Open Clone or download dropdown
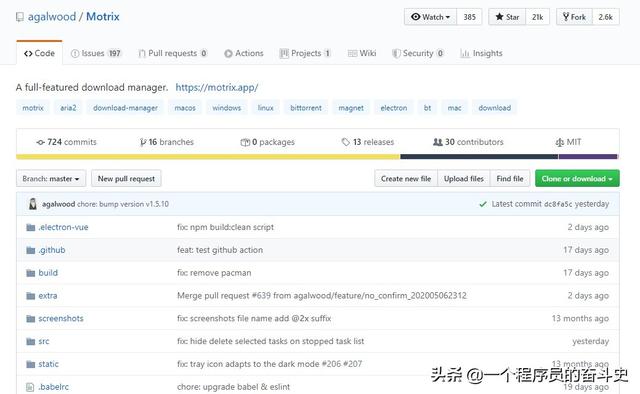 coord(577,179)
